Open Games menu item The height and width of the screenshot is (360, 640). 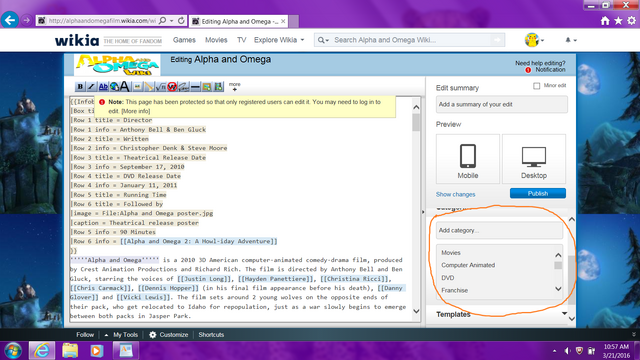[184, 40]
